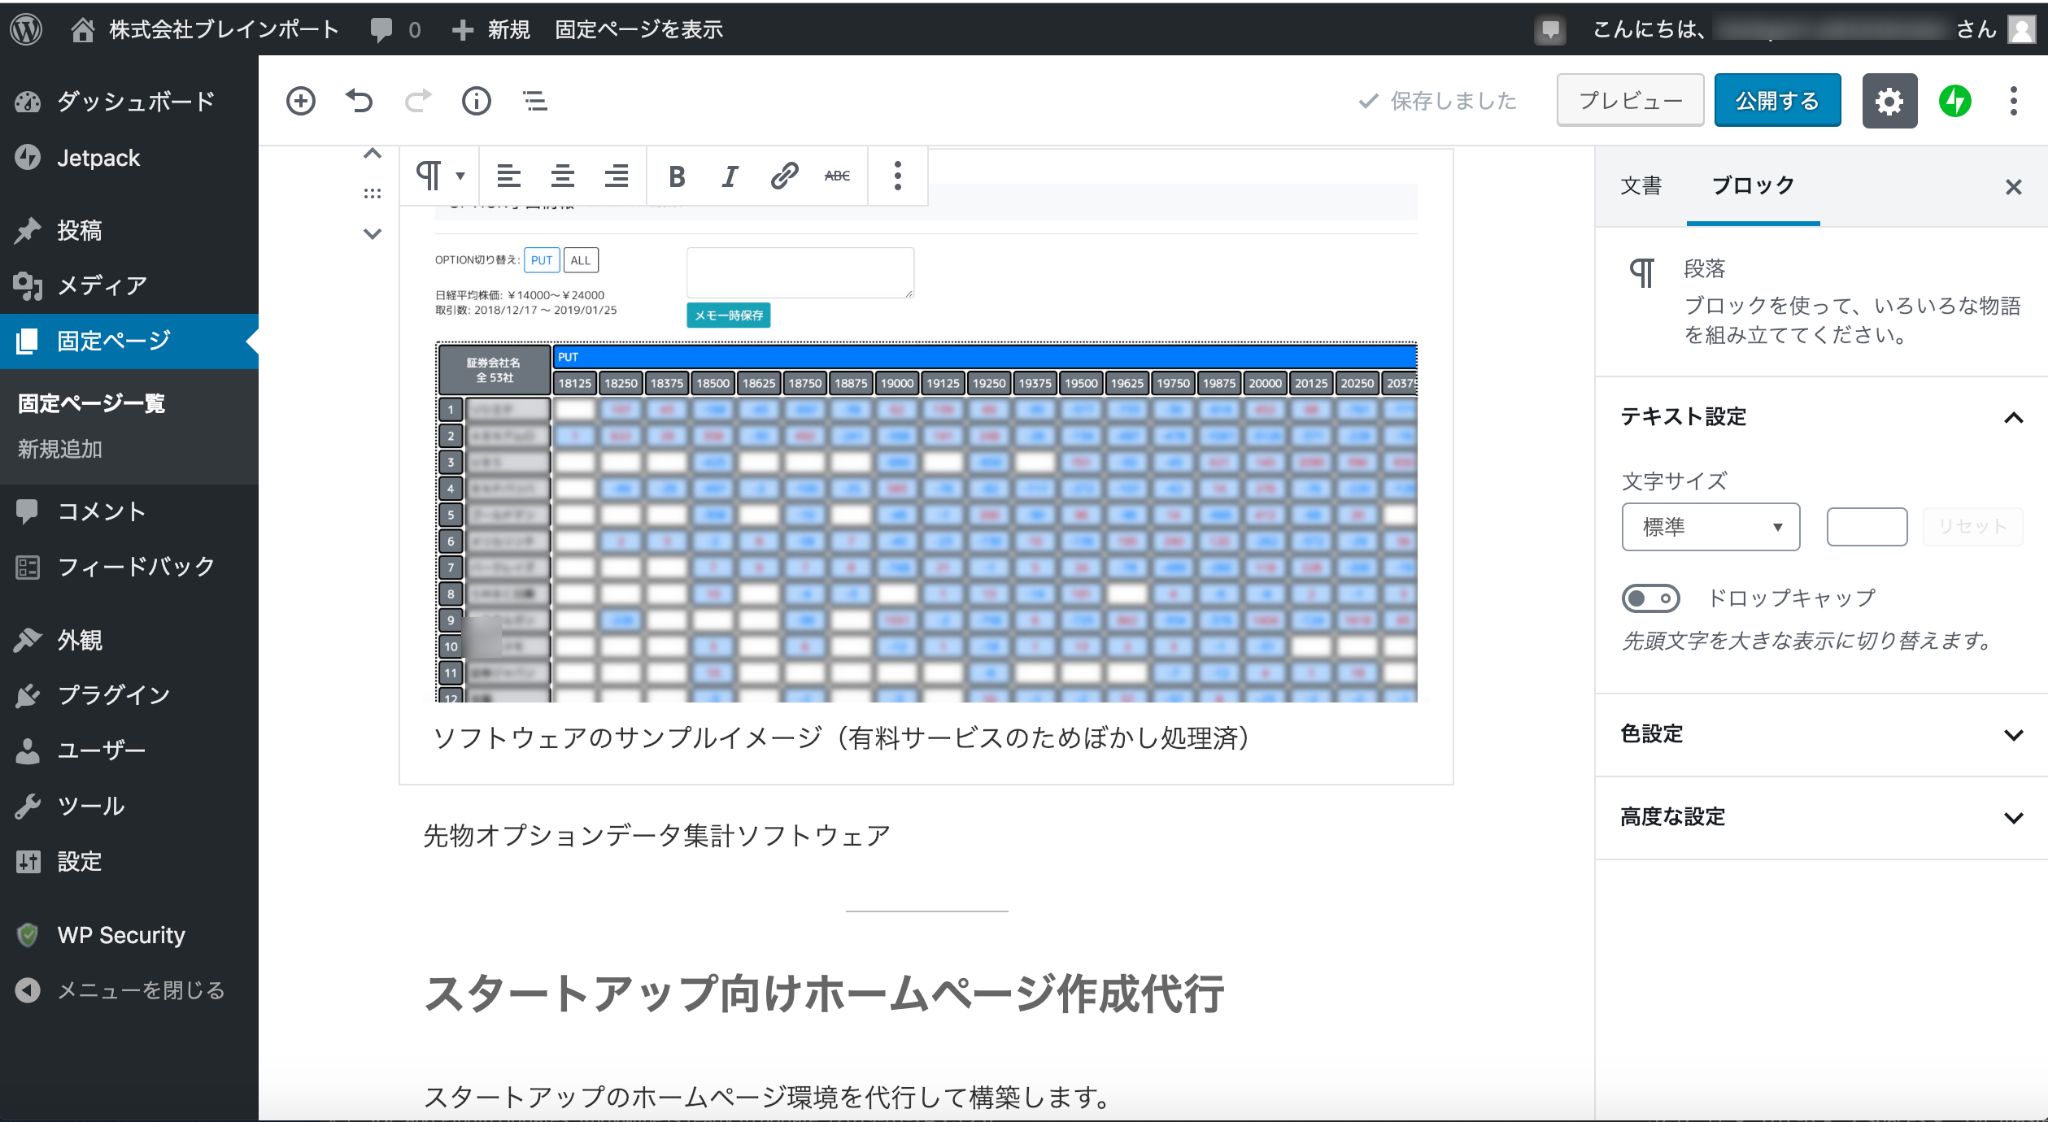Undo the last edit
The height and width of the screenshot is (1122, 2048).
[359, 101]
